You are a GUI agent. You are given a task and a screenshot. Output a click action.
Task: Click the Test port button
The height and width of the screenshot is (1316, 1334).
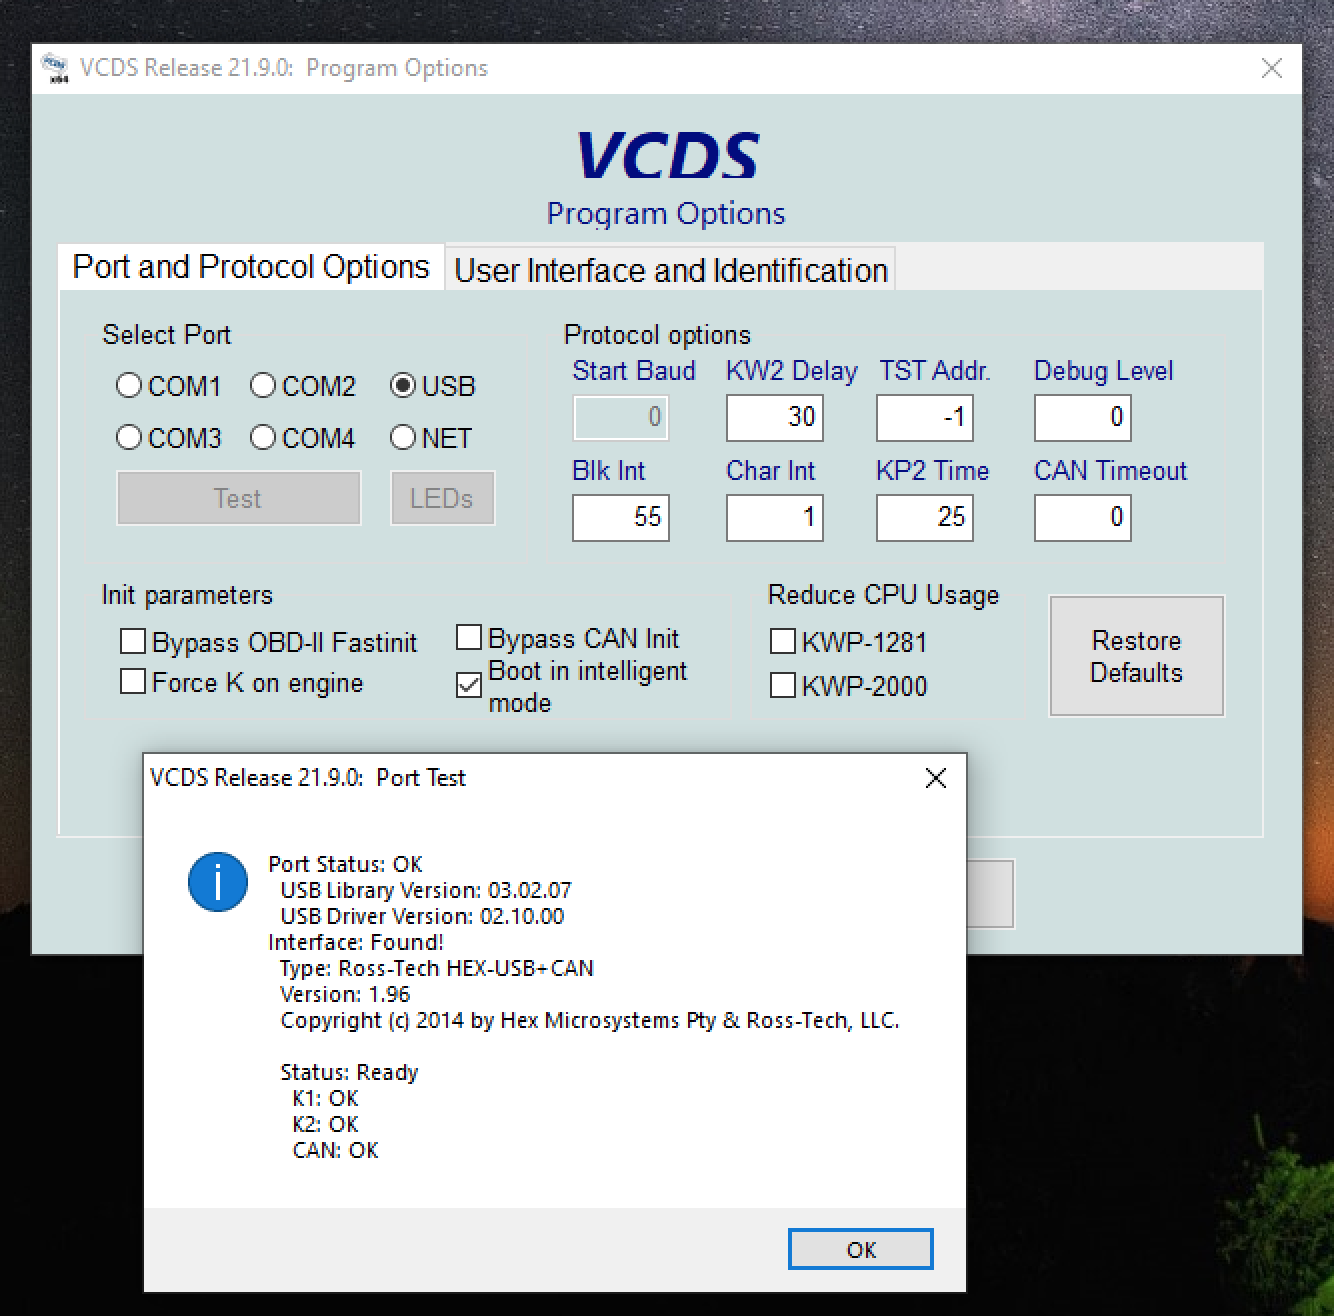[x=238, y=498]
